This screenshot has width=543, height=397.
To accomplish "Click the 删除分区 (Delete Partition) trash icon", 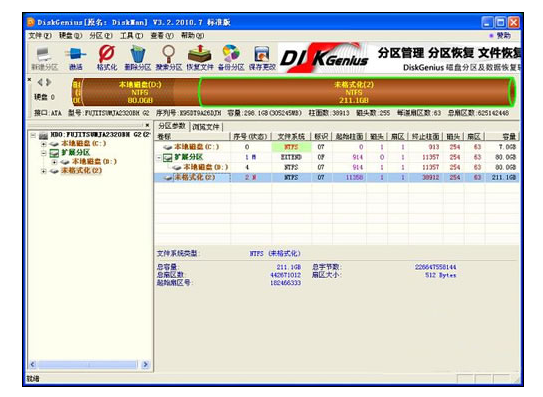I will tap(137, 58).
